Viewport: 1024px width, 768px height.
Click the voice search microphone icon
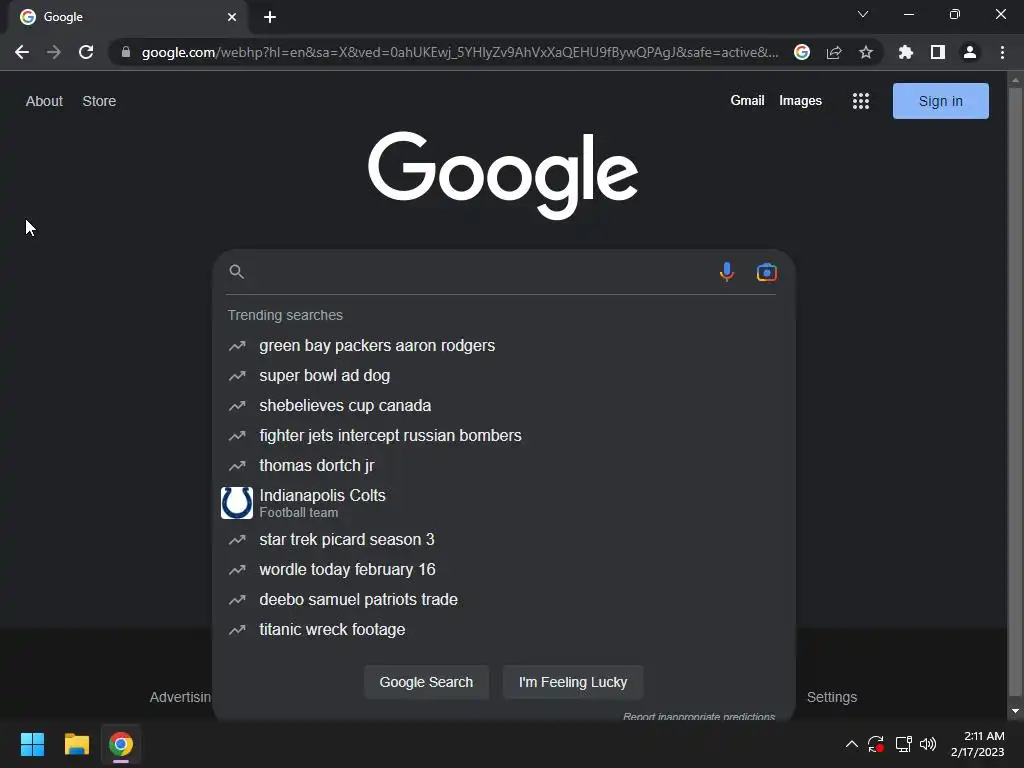727,272
